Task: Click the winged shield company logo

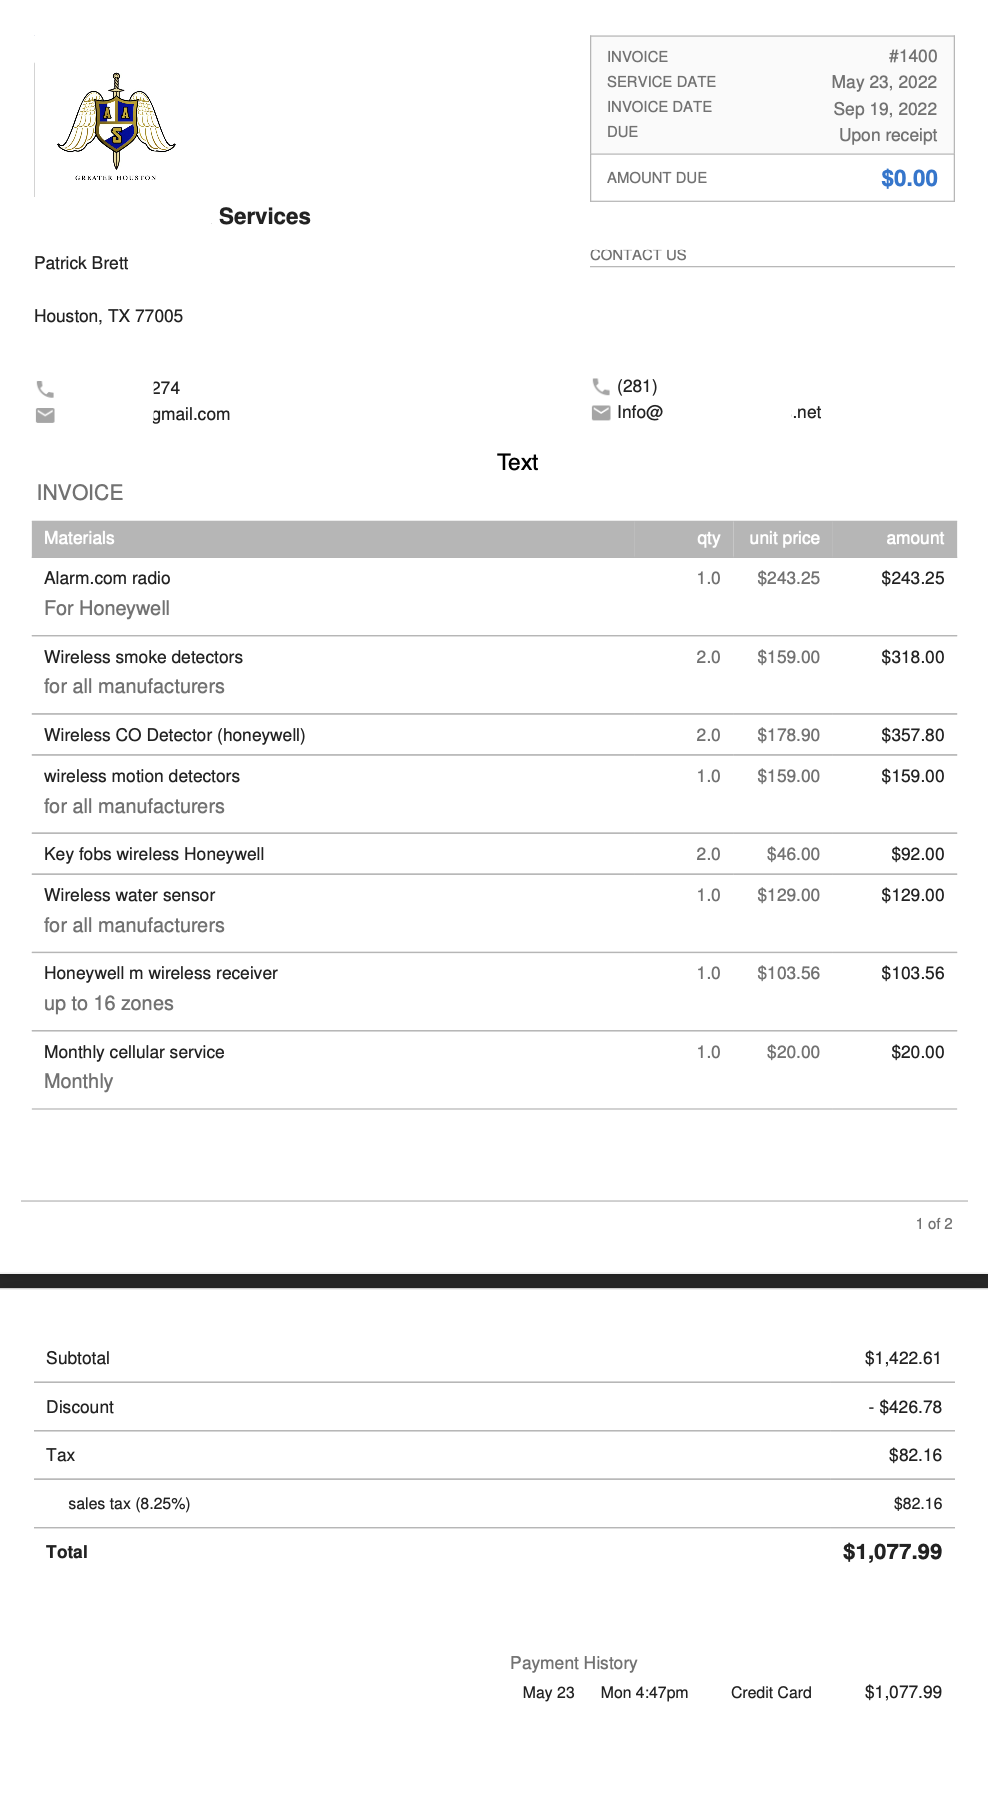Action: [x=116, y=124]
